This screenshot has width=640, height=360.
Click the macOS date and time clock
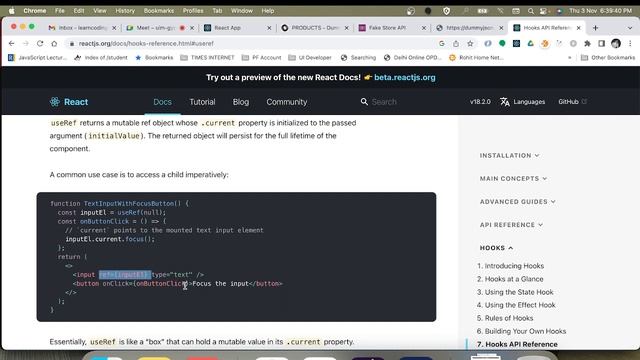click(600, 11)
